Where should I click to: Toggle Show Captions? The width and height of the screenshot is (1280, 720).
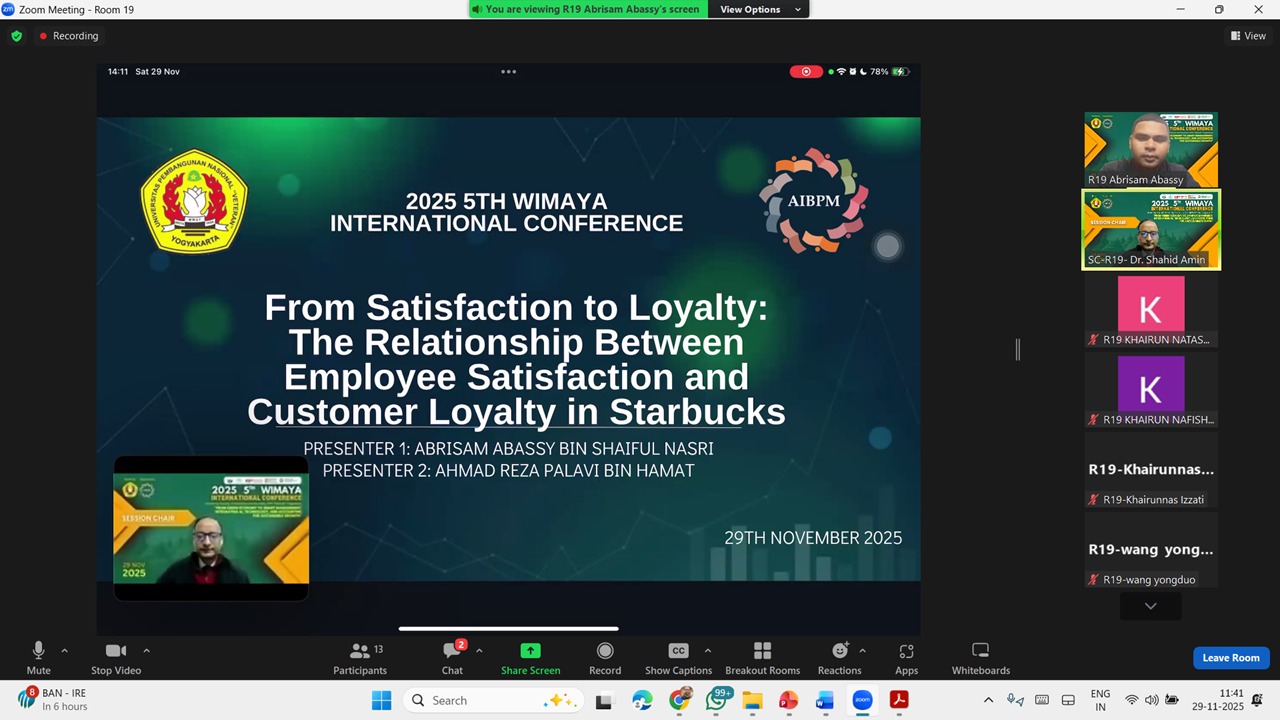678,658
